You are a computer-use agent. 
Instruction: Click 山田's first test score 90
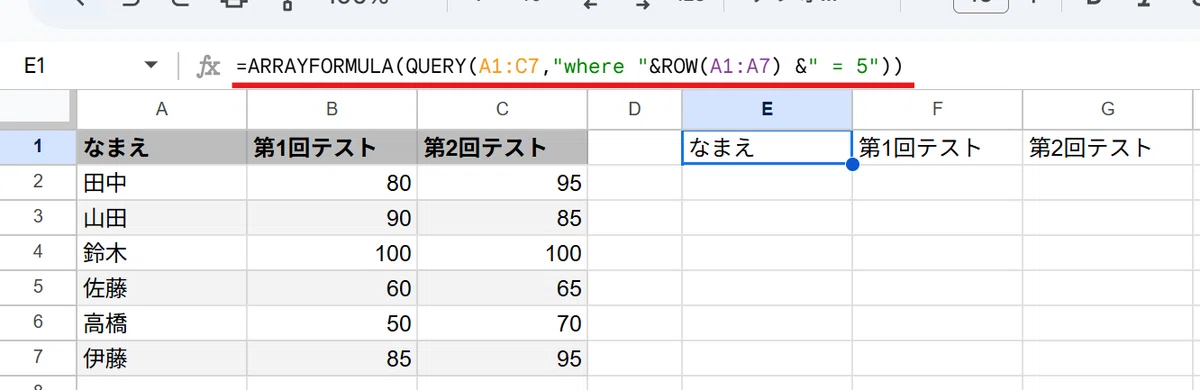click(332, 217)
